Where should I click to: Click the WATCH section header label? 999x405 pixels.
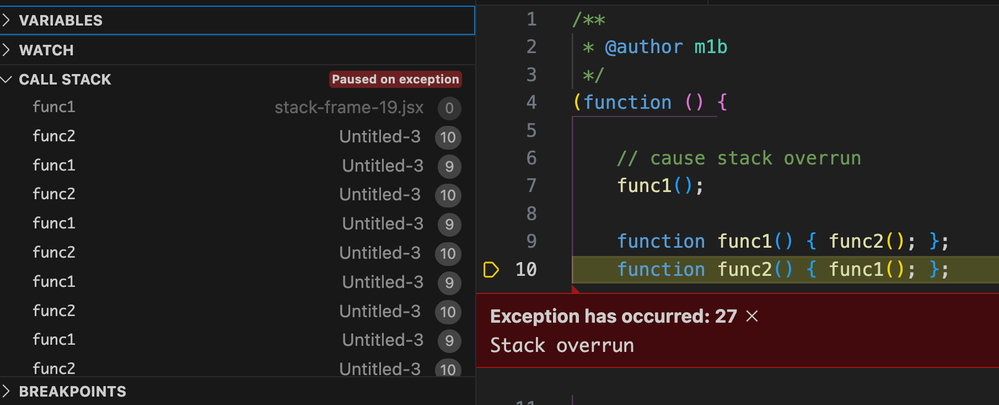[x=46, y=50]
